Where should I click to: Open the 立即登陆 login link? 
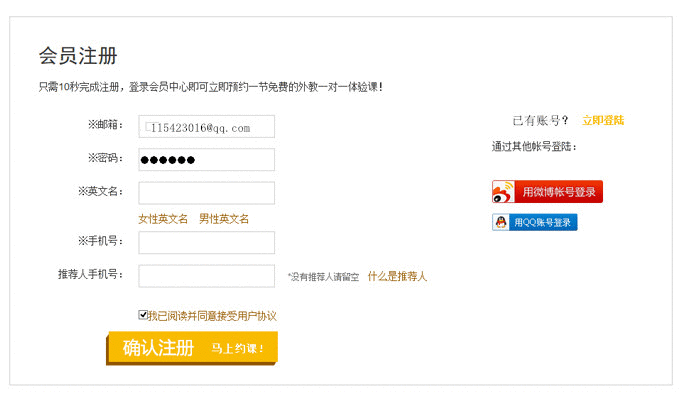tap(603, 120)
